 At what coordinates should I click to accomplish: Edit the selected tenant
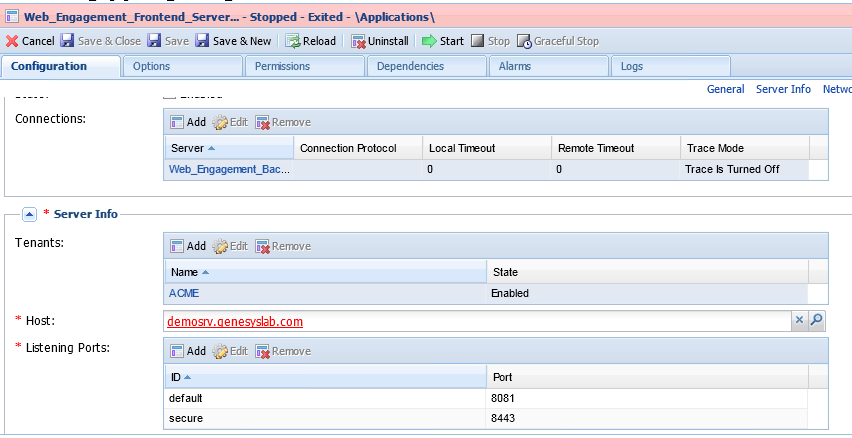point(230,246)
